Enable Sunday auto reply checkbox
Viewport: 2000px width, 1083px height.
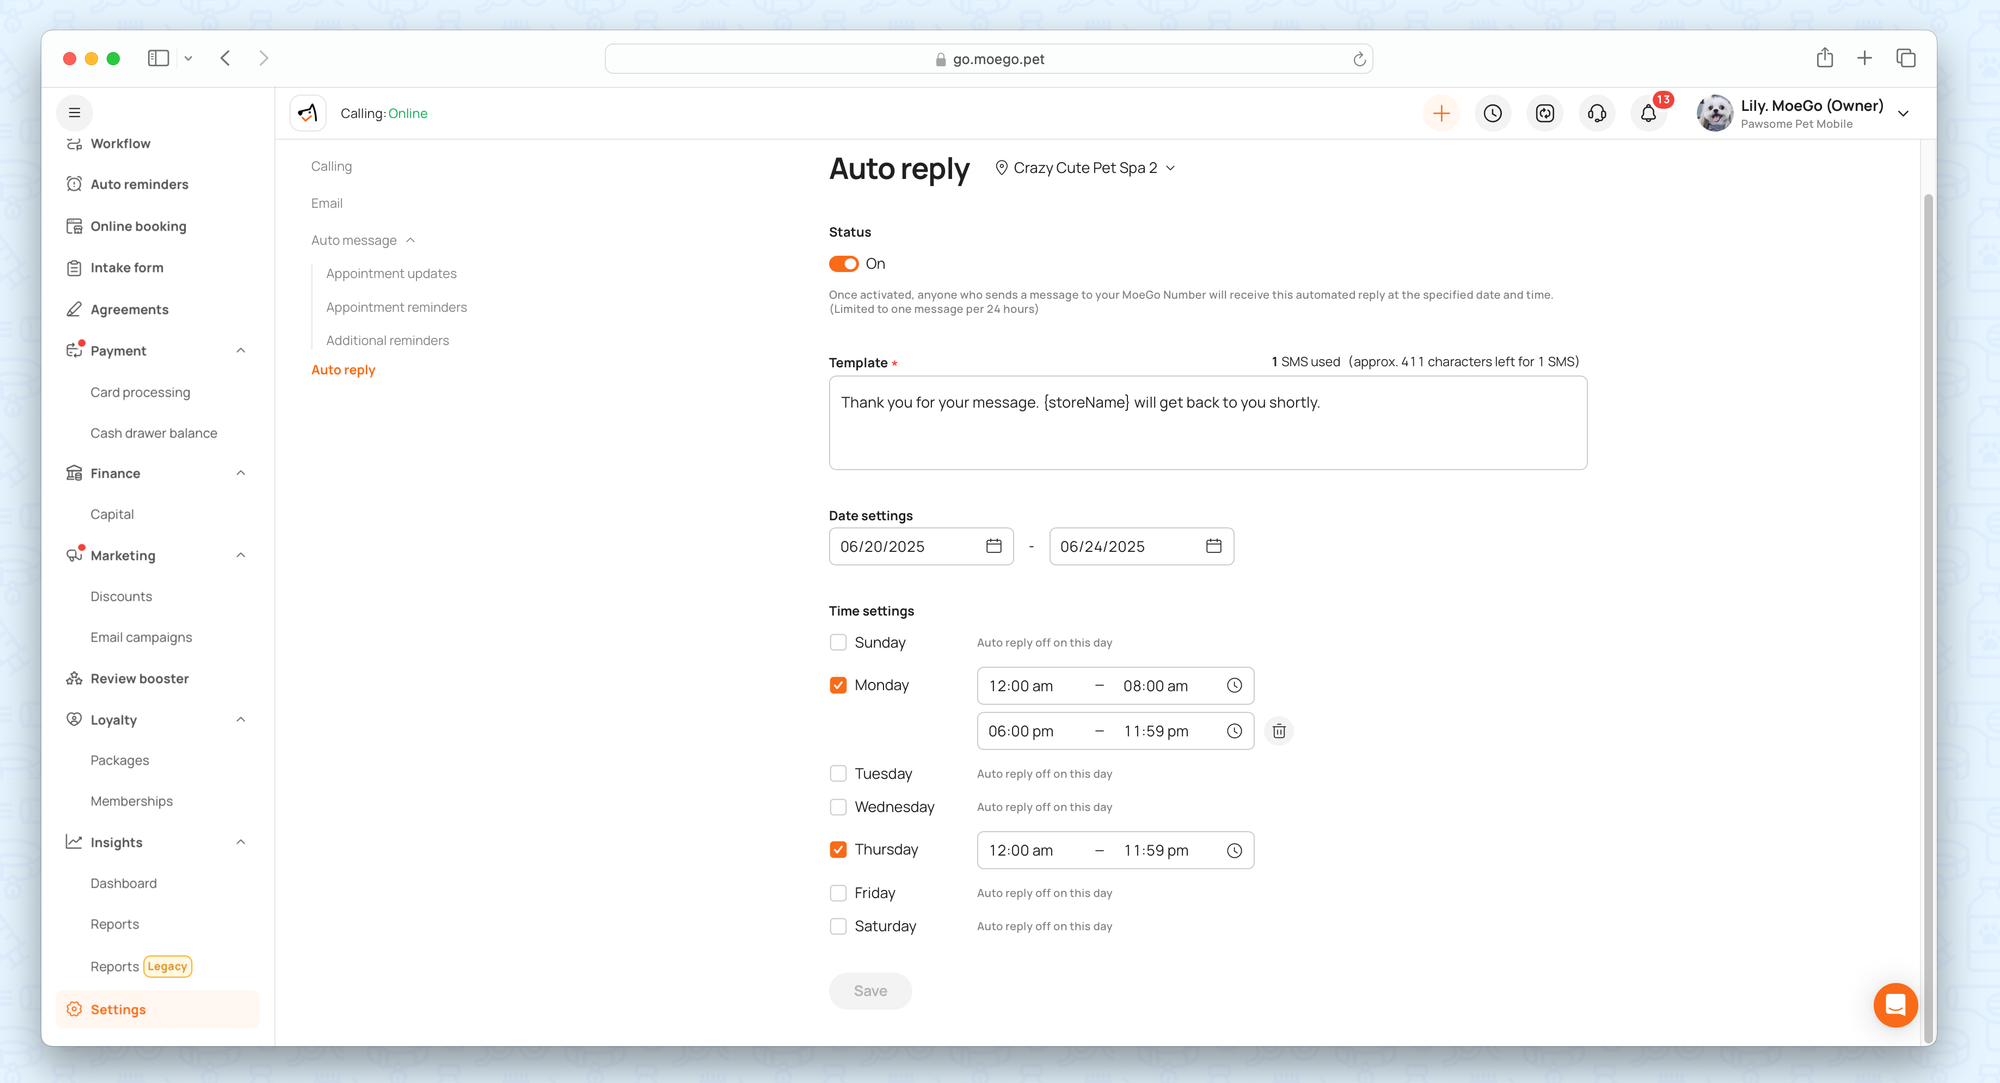point(838,643)
